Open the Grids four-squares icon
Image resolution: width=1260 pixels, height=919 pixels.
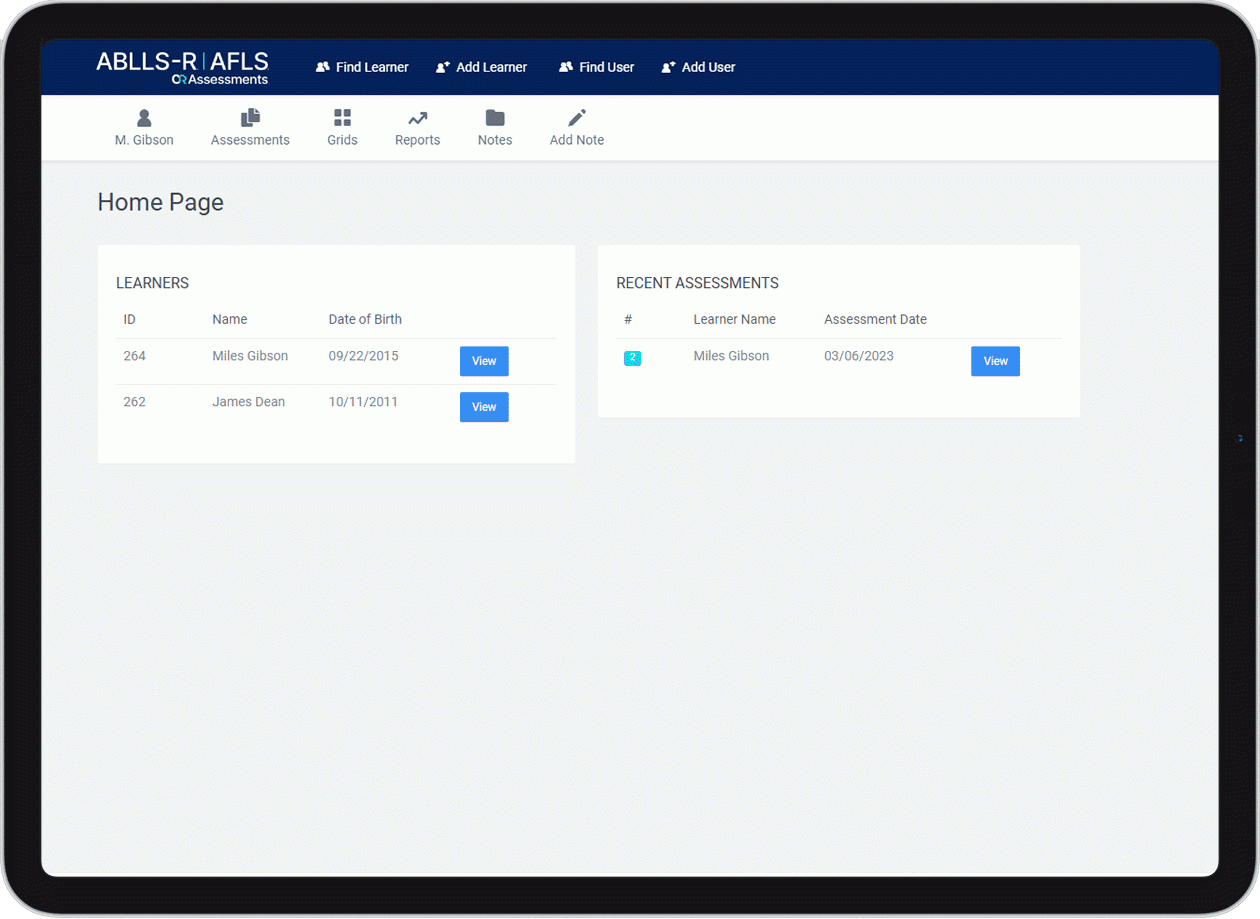[342, 118]
